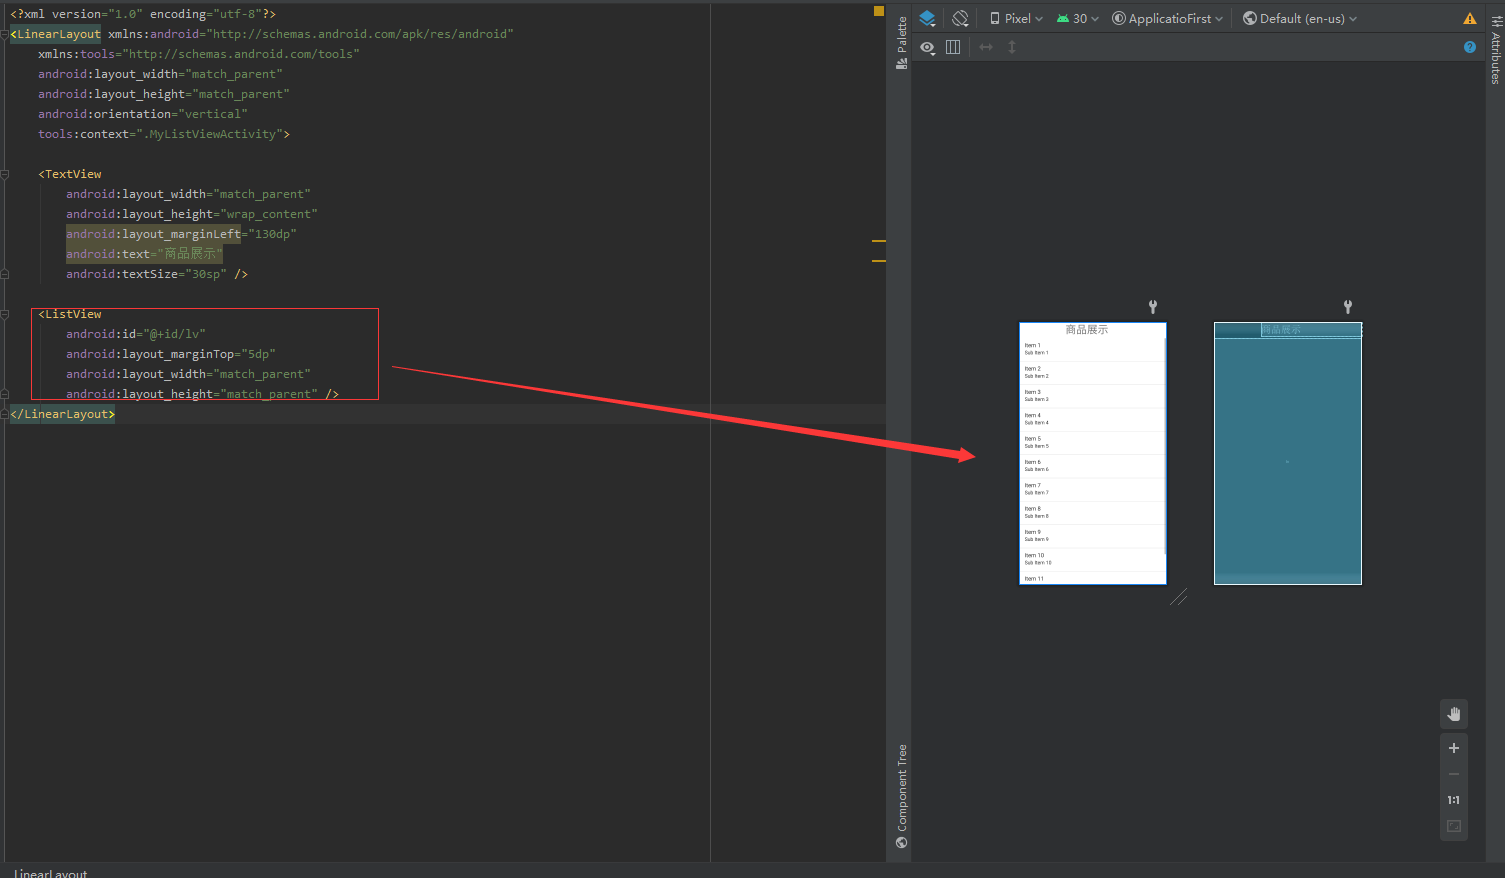Viewport: 1505px width, 878px height.
Task: Open the design surface layers selector
Action: pyautogui.click(x=927, y=18)
